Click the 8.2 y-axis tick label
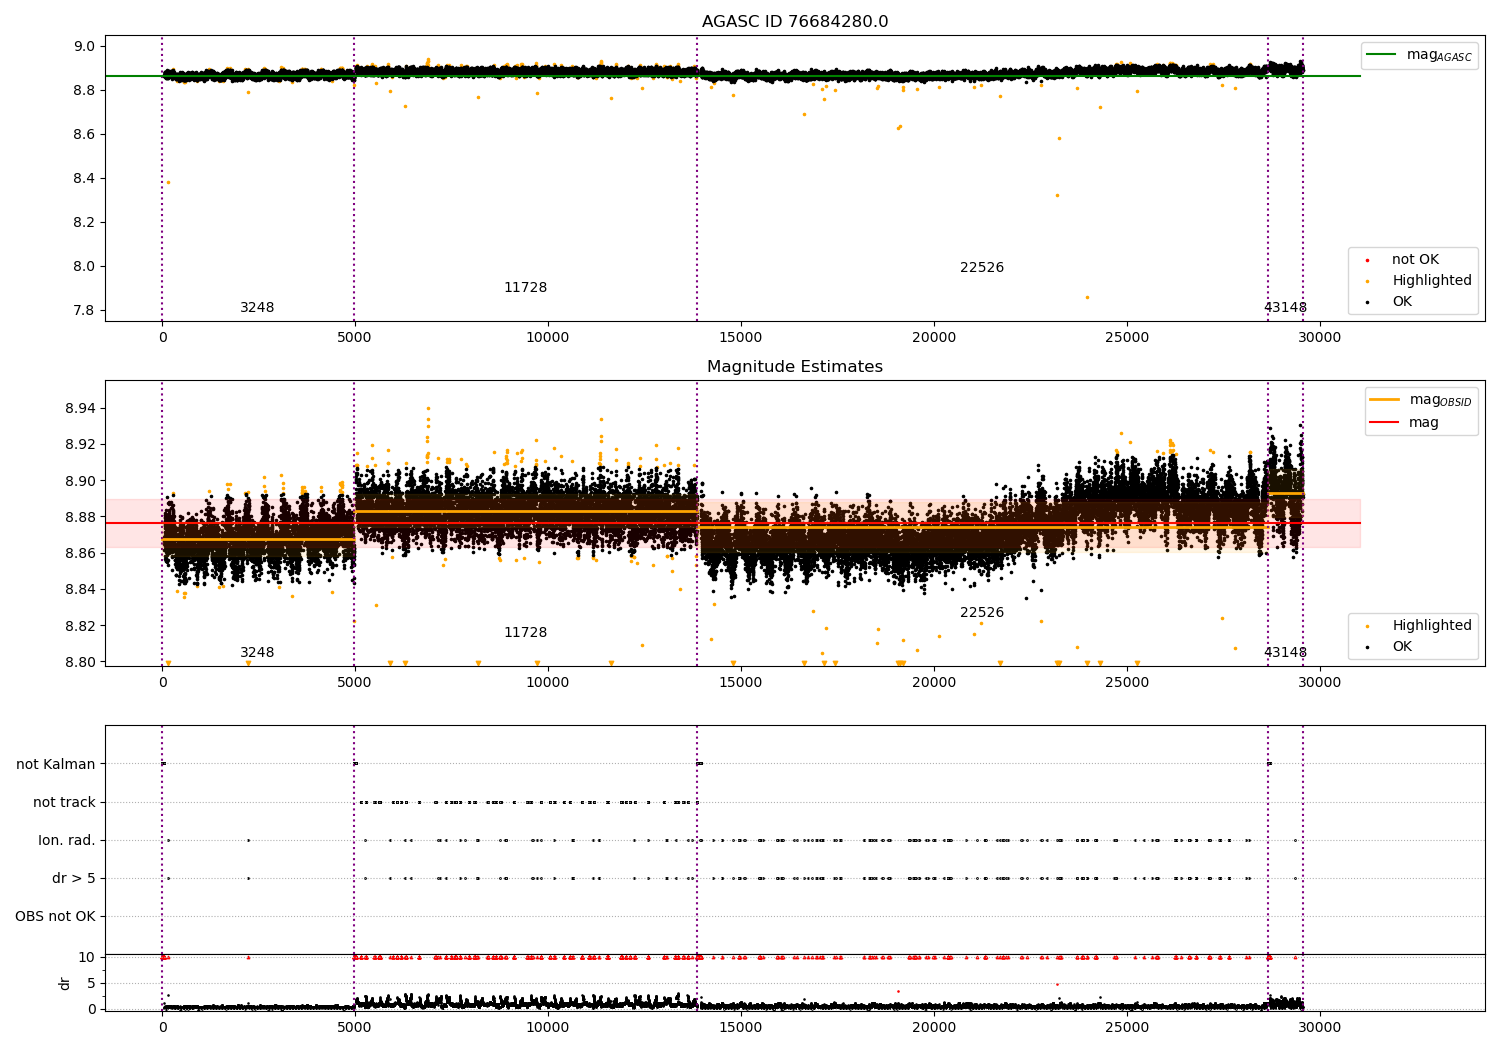Image resolution: width=1500 pixels, height=1050 pixels. pos(85,223)
